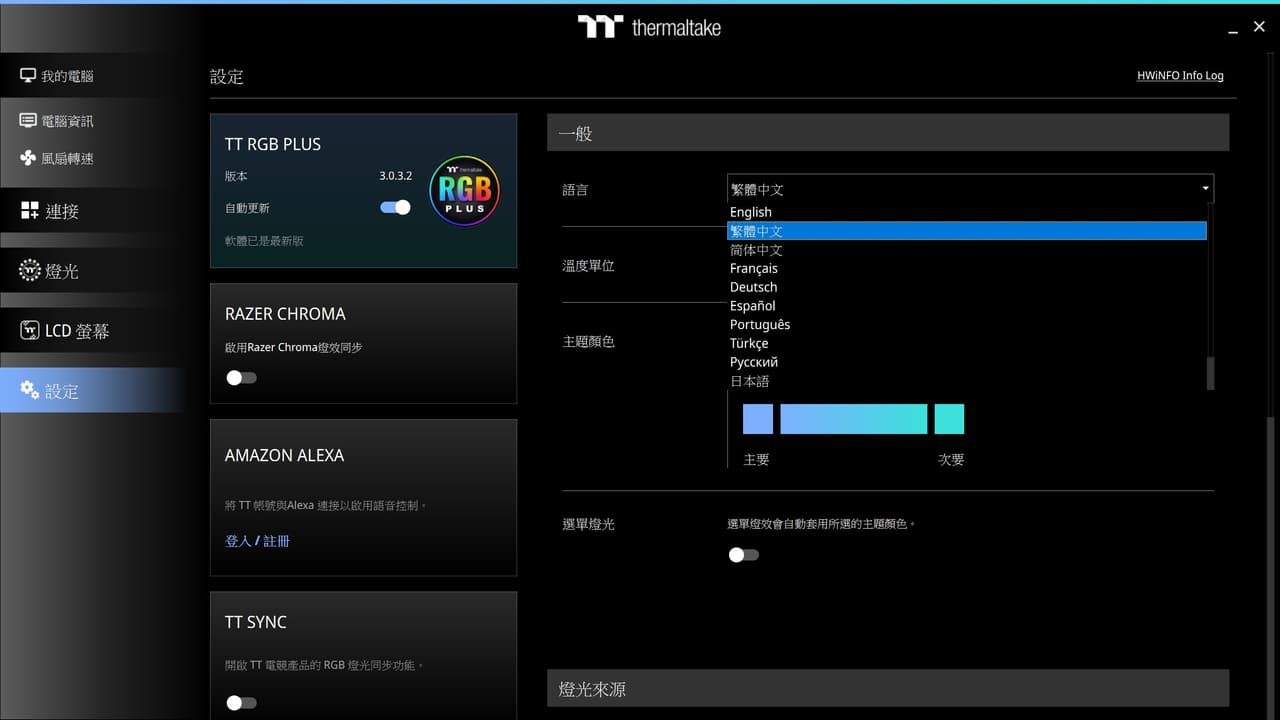Click the primary blue color swatch
The image size is (1280, 720).
click(x=758, y=419)
